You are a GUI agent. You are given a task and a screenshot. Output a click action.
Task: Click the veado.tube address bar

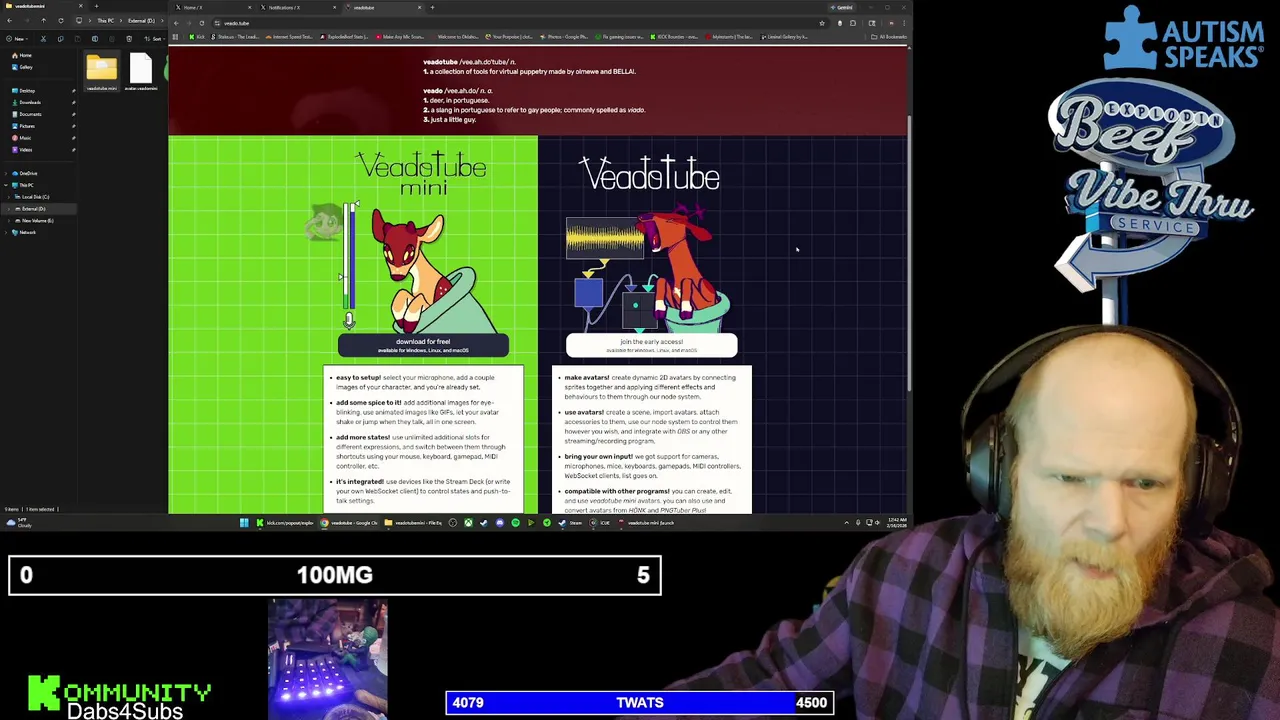click(520, 23)
